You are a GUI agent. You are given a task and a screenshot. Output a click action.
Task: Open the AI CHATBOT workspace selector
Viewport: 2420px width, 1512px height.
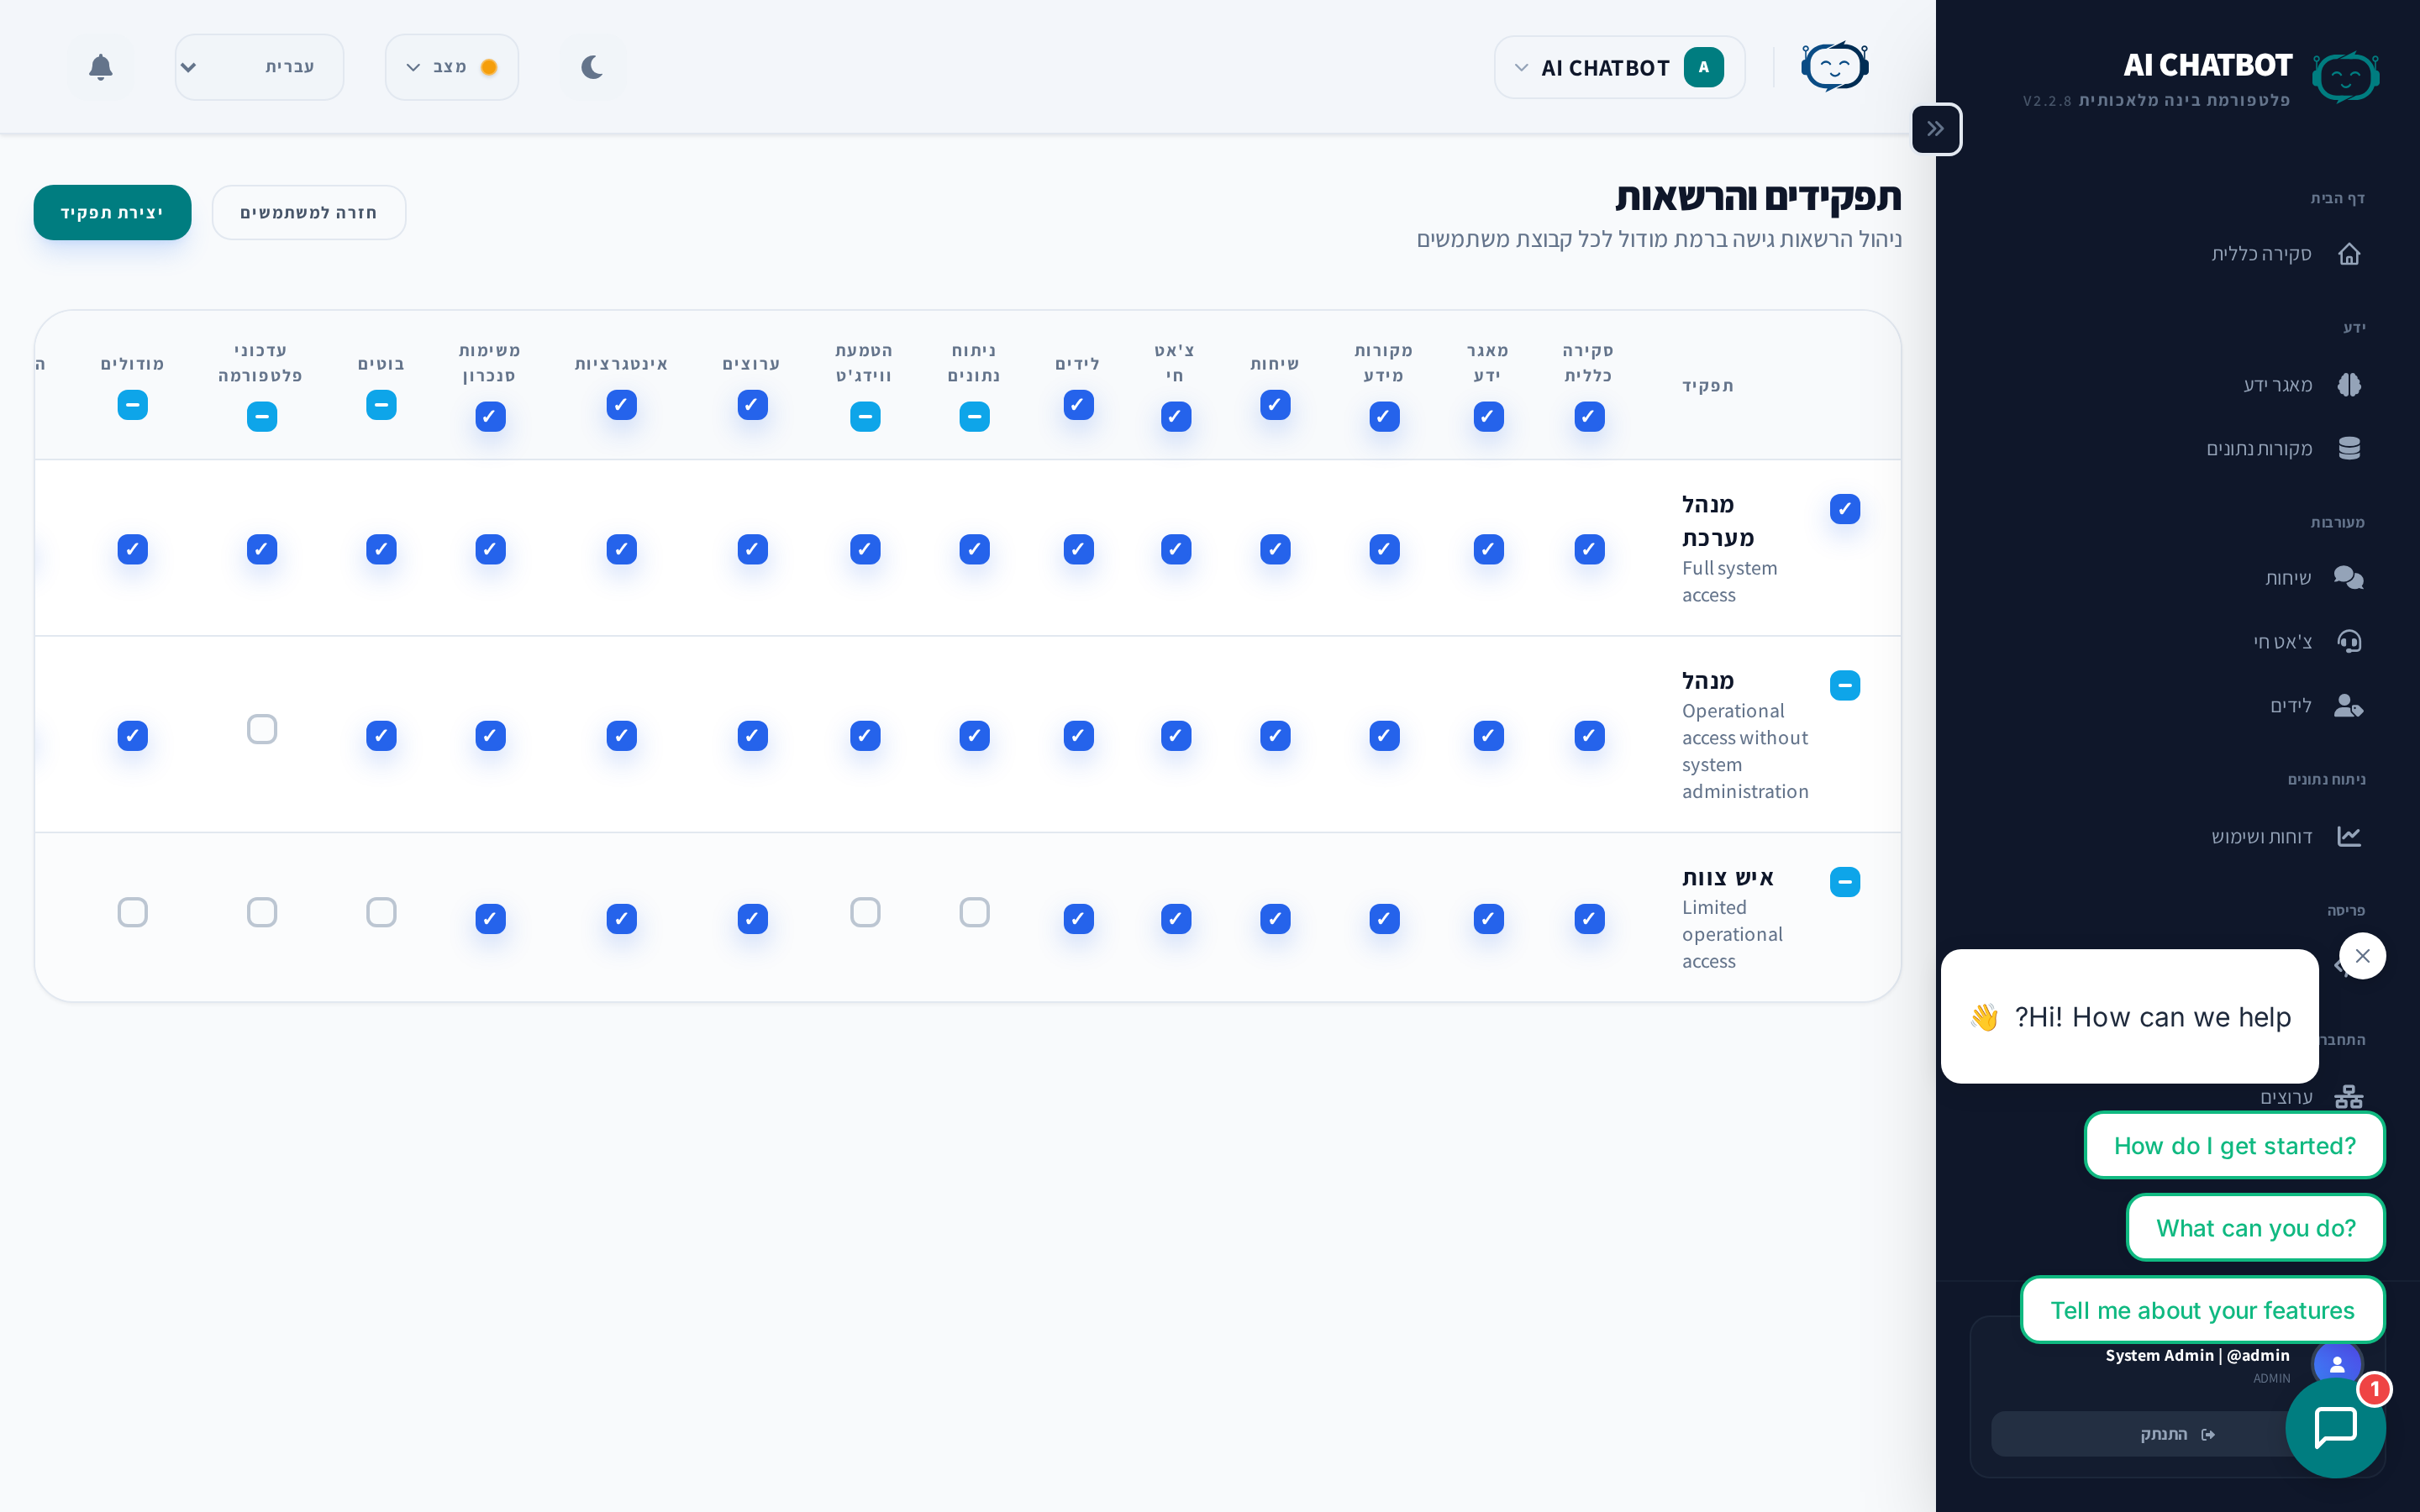[1619, 67]
